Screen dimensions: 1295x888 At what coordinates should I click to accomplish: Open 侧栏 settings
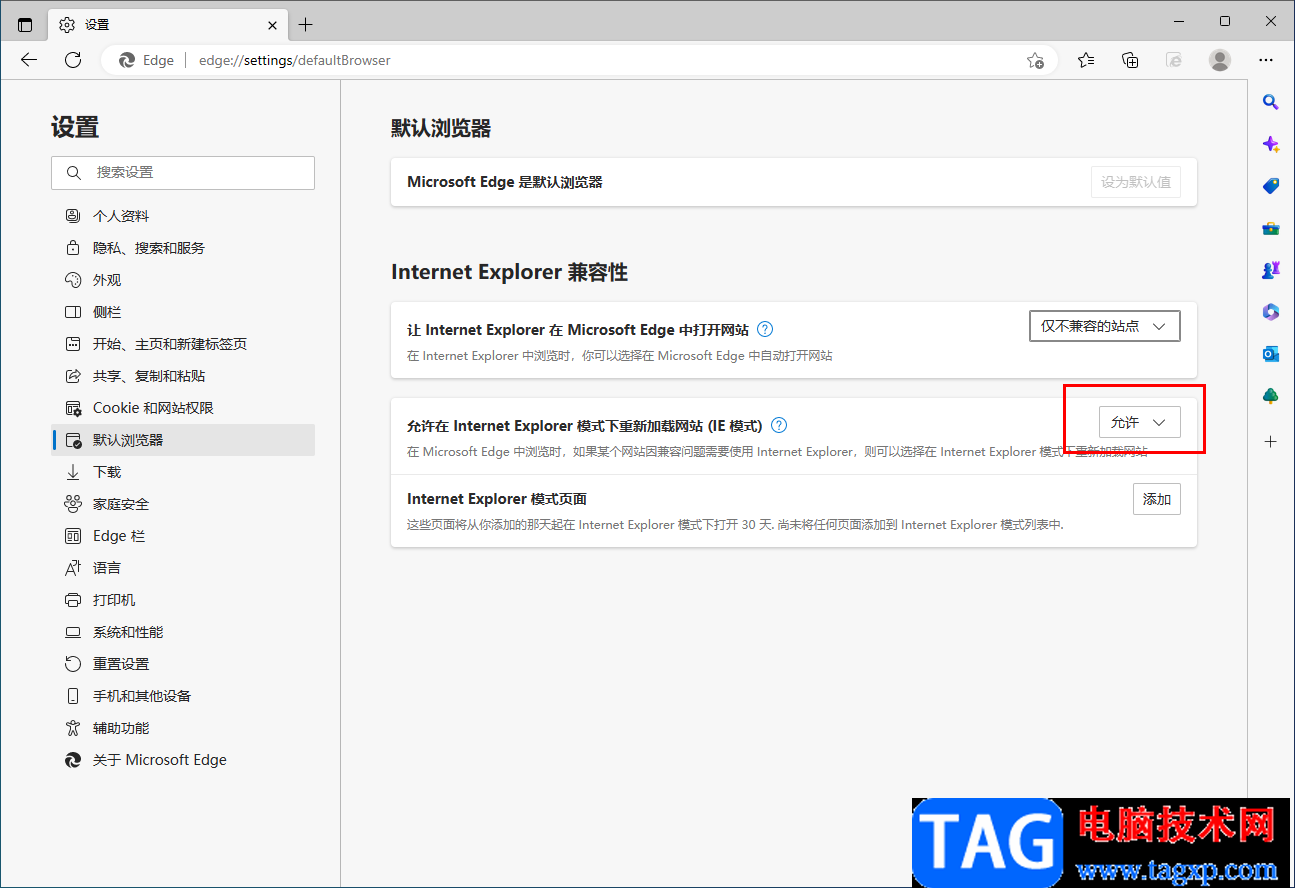tap(183, 312)
